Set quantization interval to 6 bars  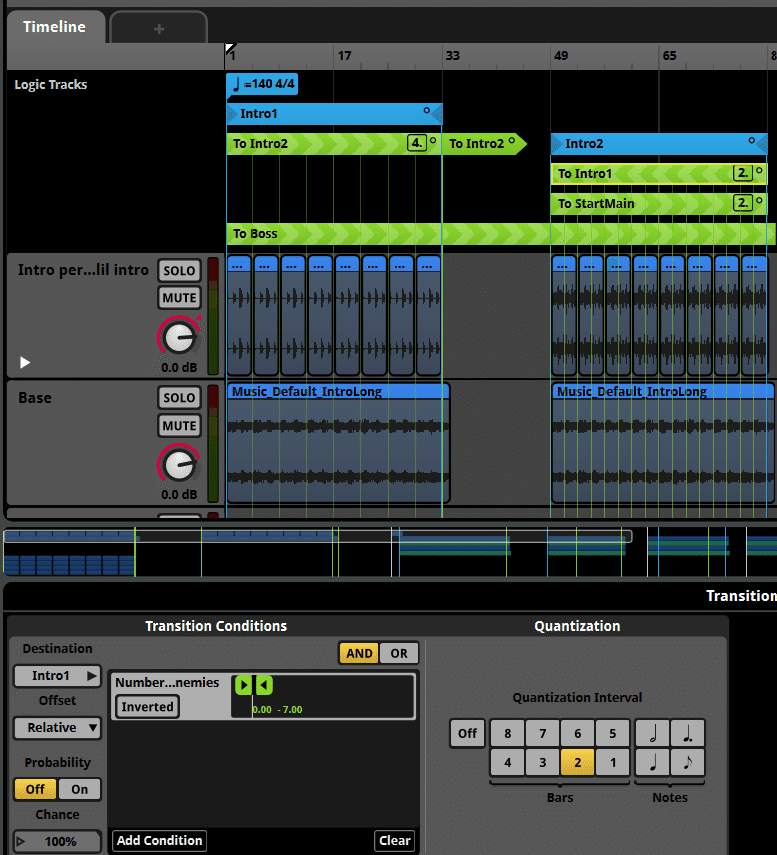point(577,733)
